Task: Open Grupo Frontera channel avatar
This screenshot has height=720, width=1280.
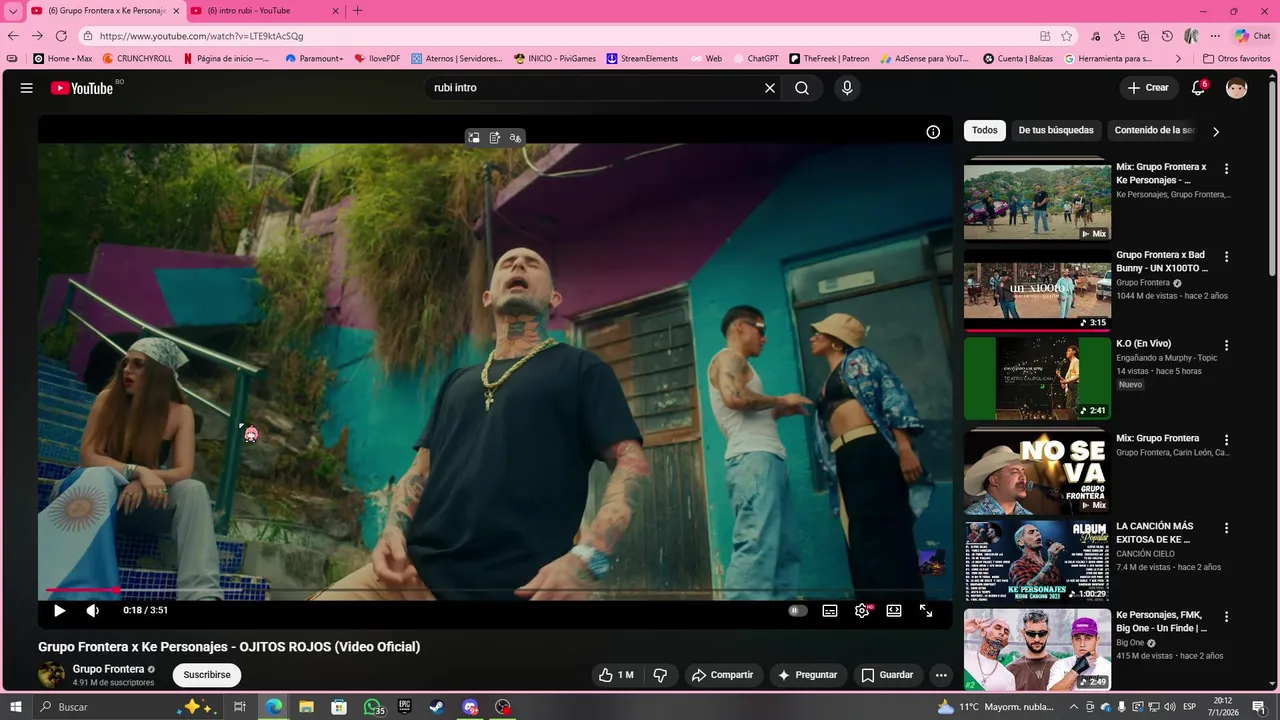Action: tap(51, 675)
